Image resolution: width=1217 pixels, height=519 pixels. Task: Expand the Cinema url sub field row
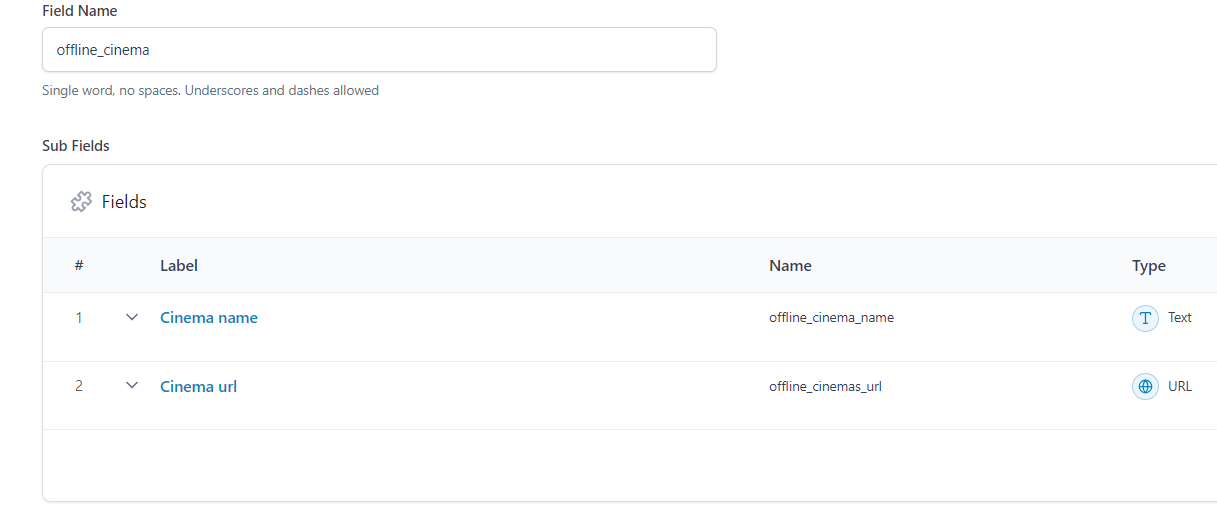click(132, 386)
